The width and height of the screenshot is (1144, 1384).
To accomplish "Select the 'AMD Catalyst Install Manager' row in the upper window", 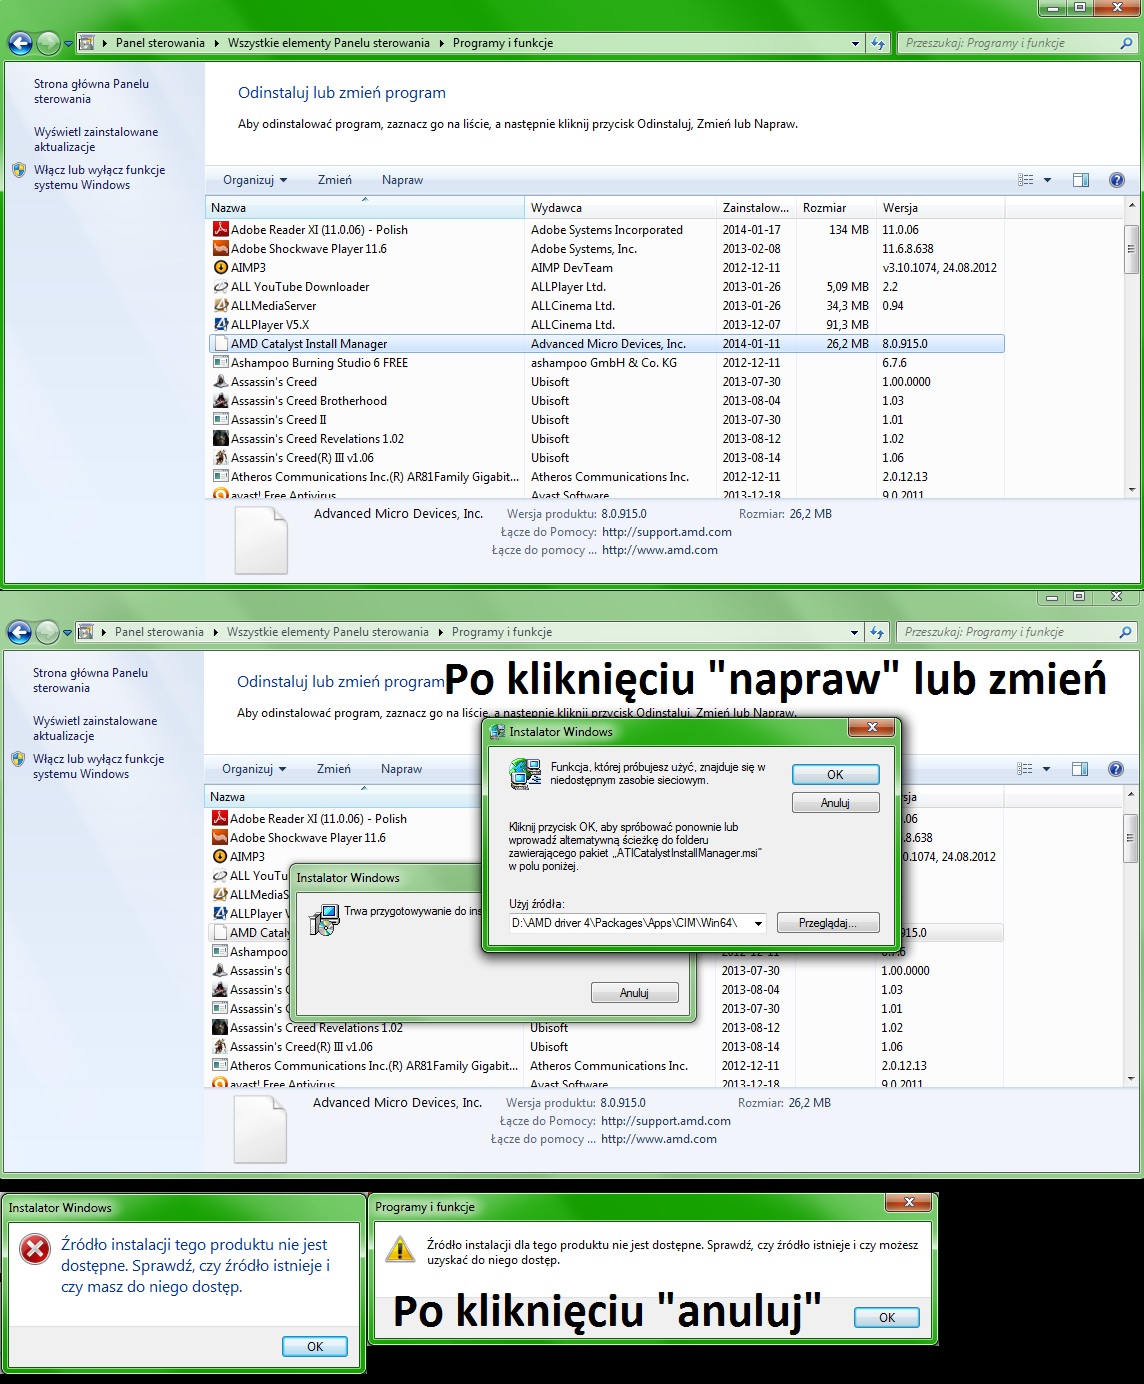I will point(607,344).
